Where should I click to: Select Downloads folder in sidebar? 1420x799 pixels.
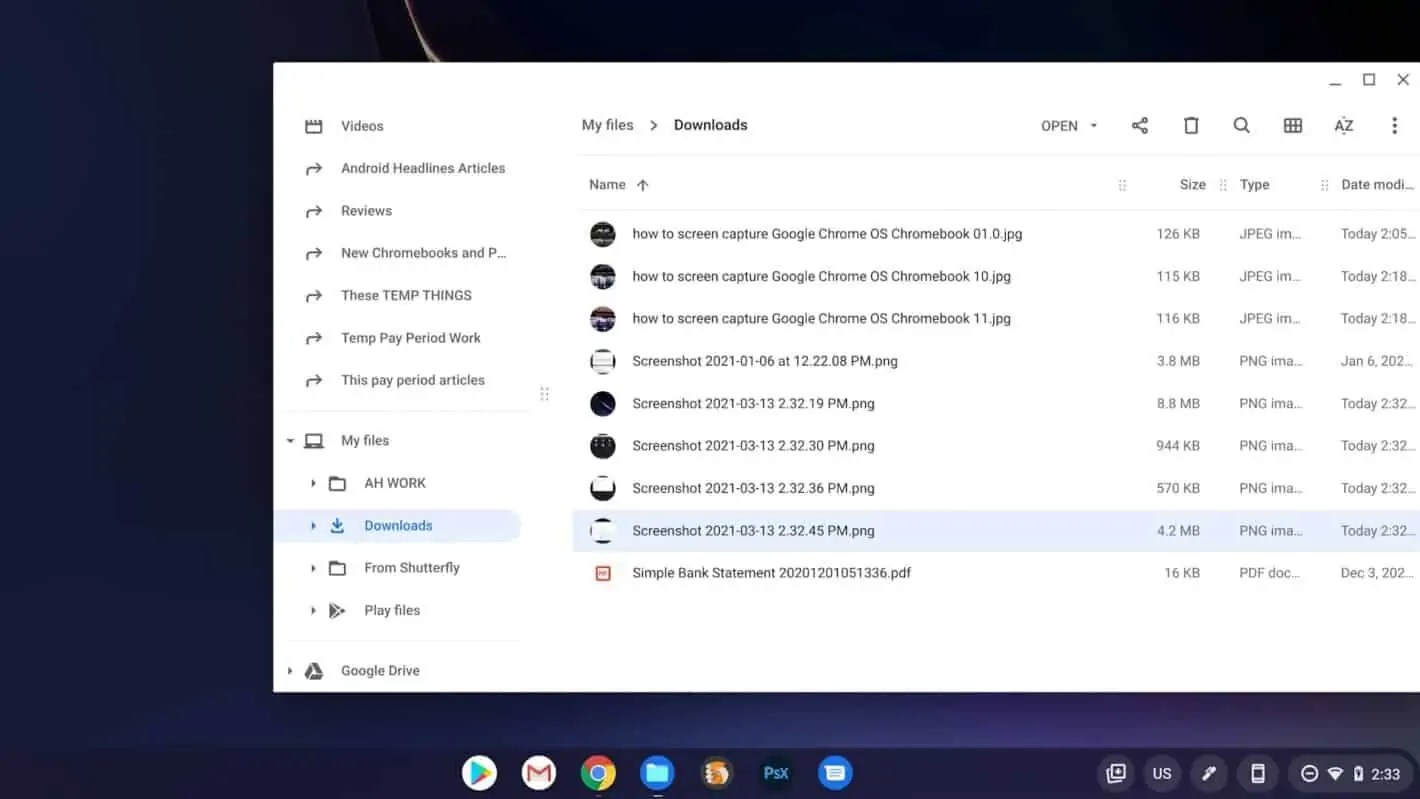(398, 526)
